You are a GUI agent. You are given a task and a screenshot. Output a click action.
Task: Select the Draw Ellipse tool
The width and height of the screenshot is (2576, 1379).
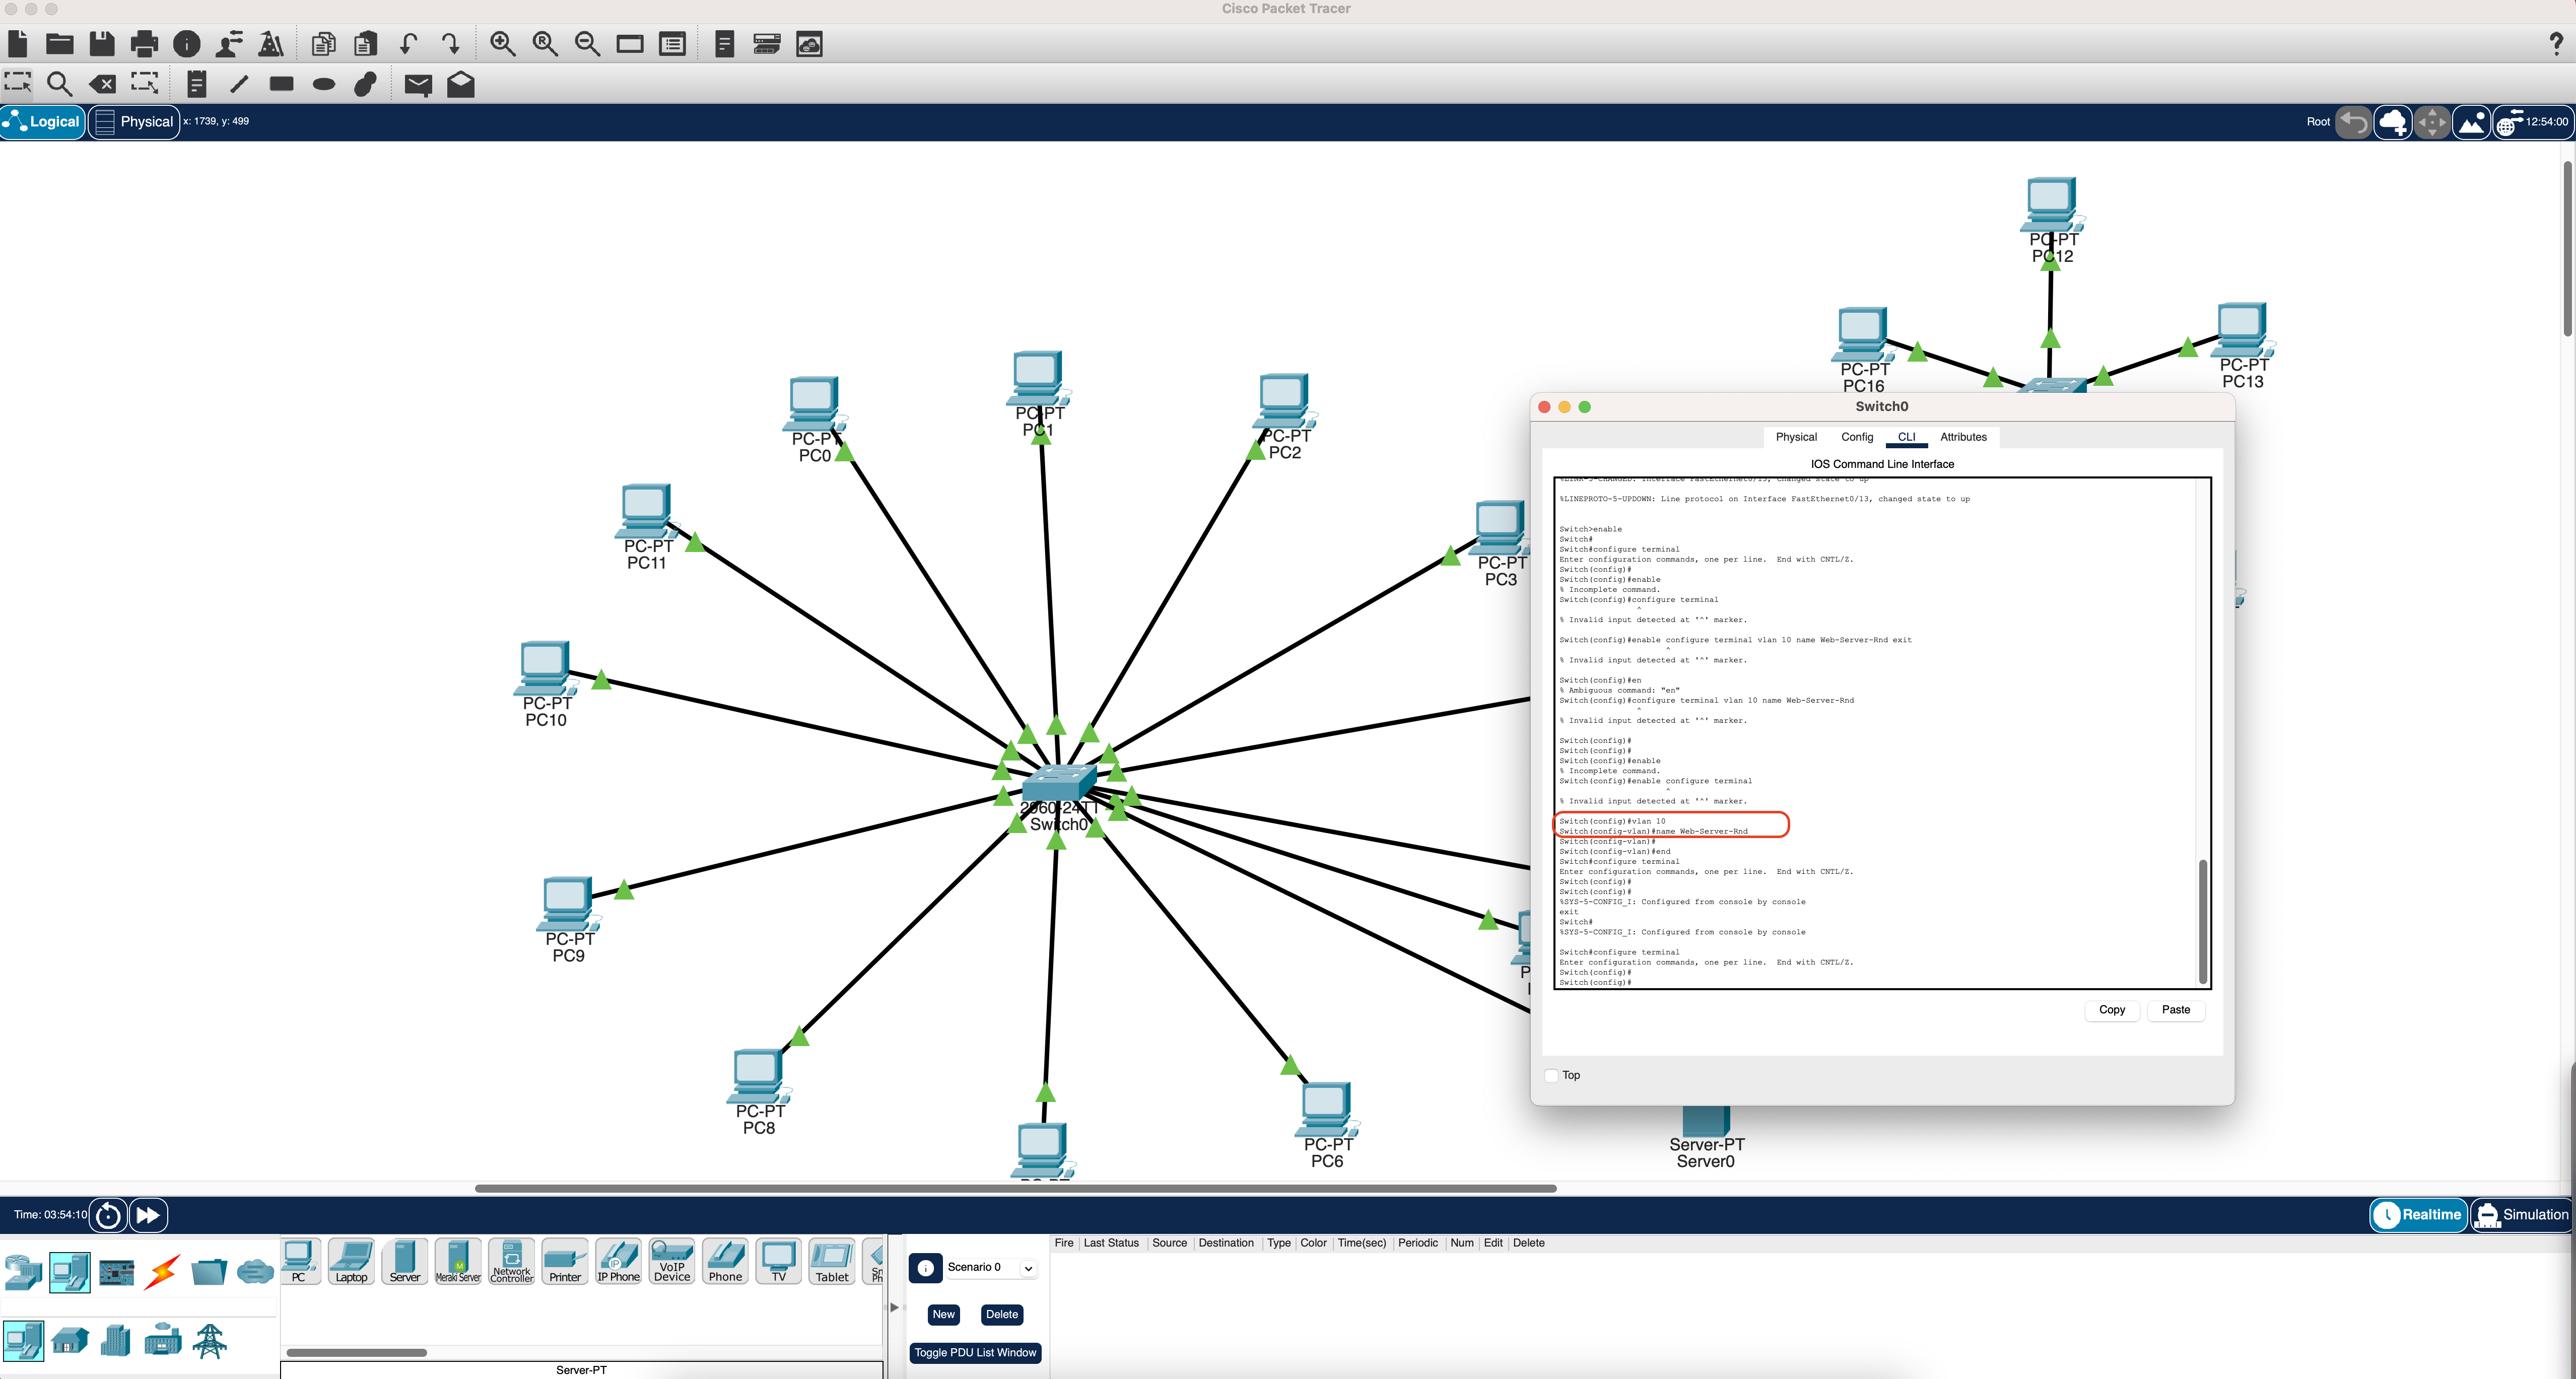[x=323, y=84]
